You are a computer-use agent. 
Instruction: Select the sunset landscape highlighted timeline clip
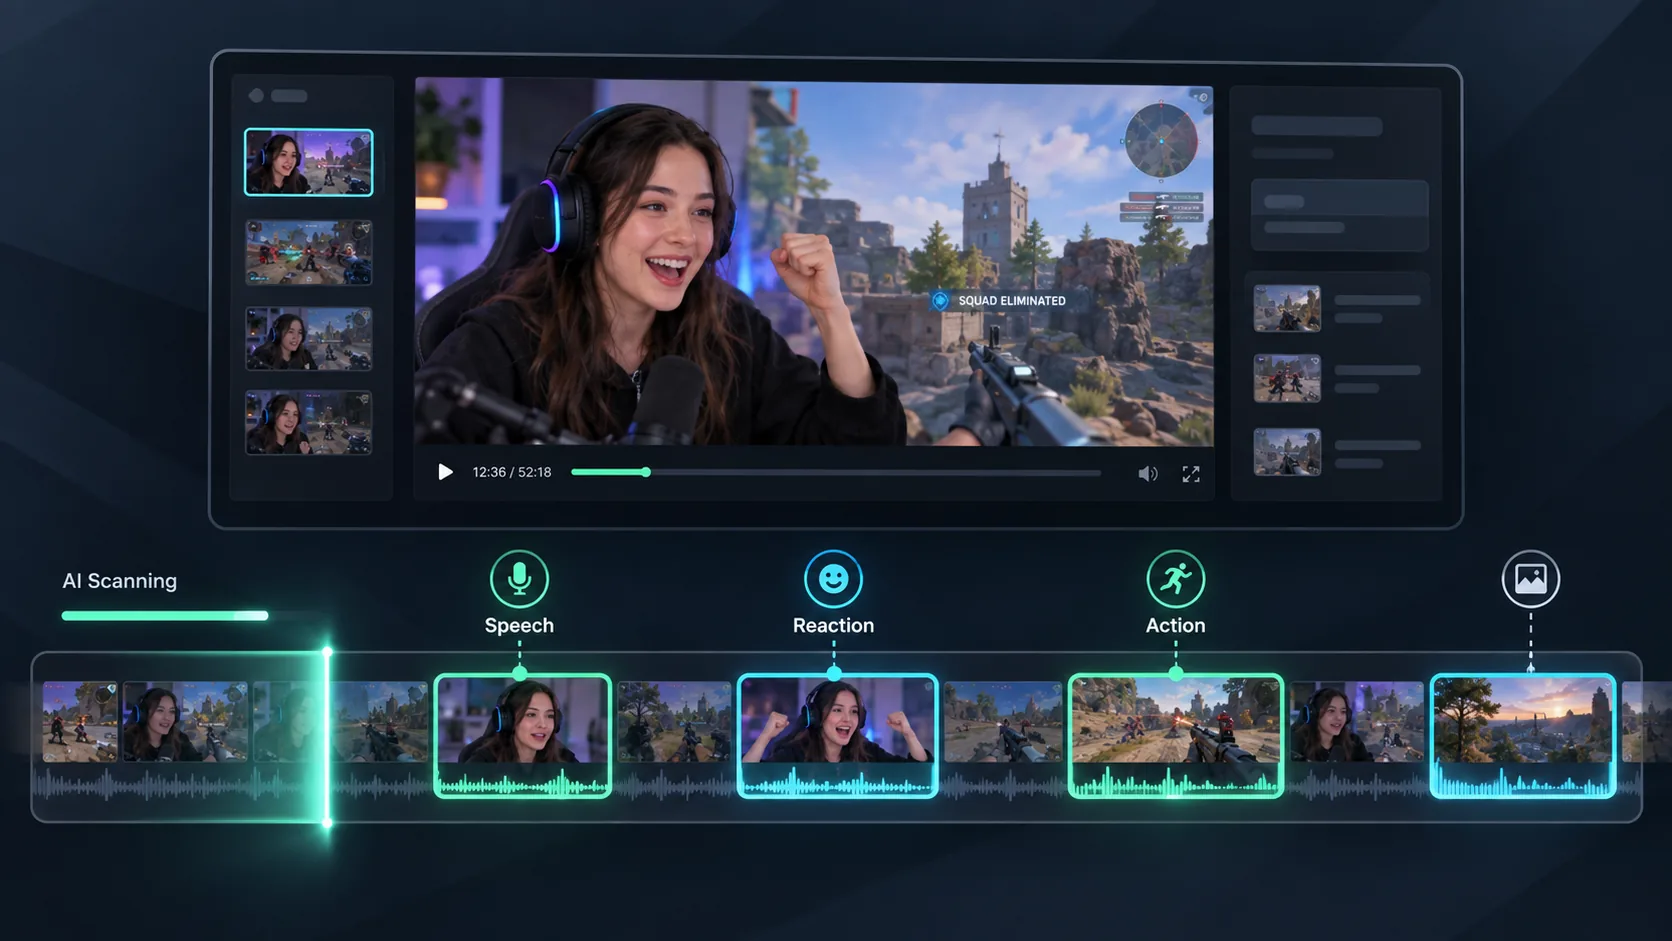tap(1523, 736)
